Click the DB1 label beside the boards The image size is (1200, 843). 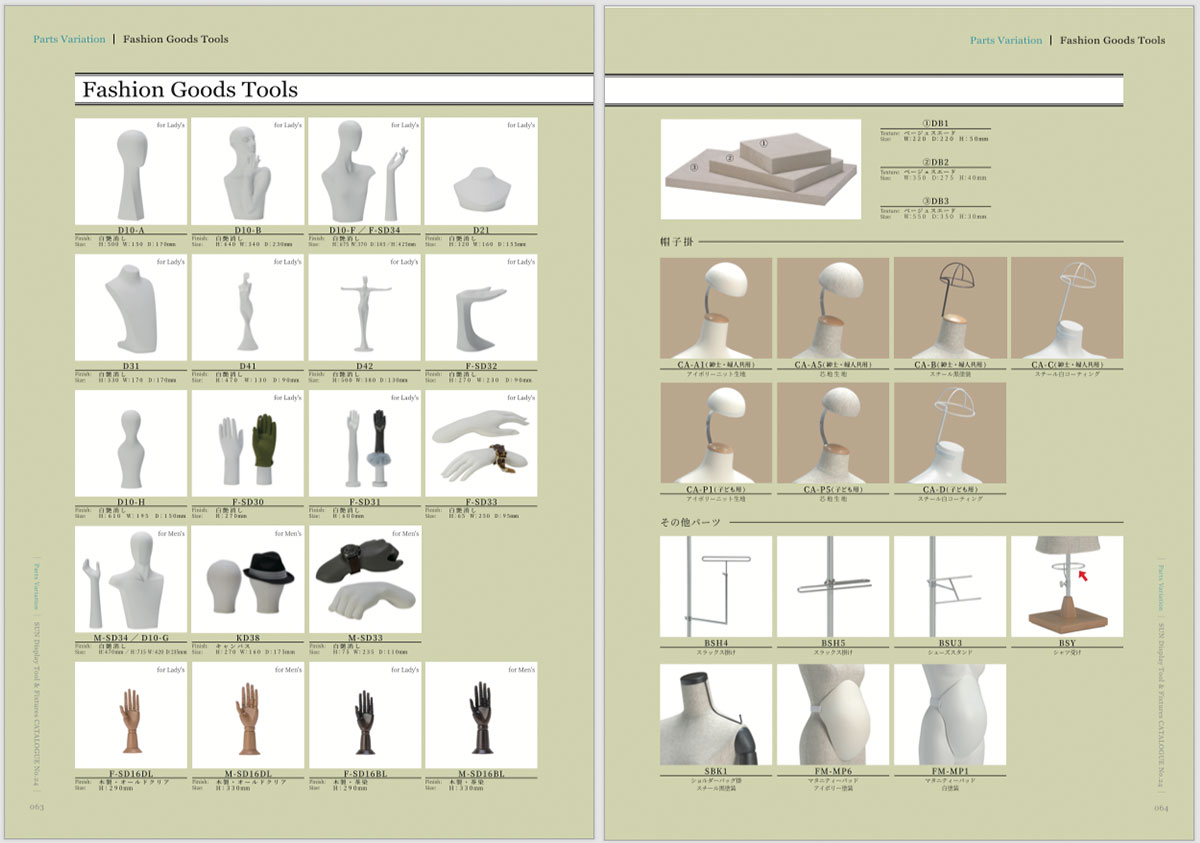pyautogui.click(x=934, y=122)
